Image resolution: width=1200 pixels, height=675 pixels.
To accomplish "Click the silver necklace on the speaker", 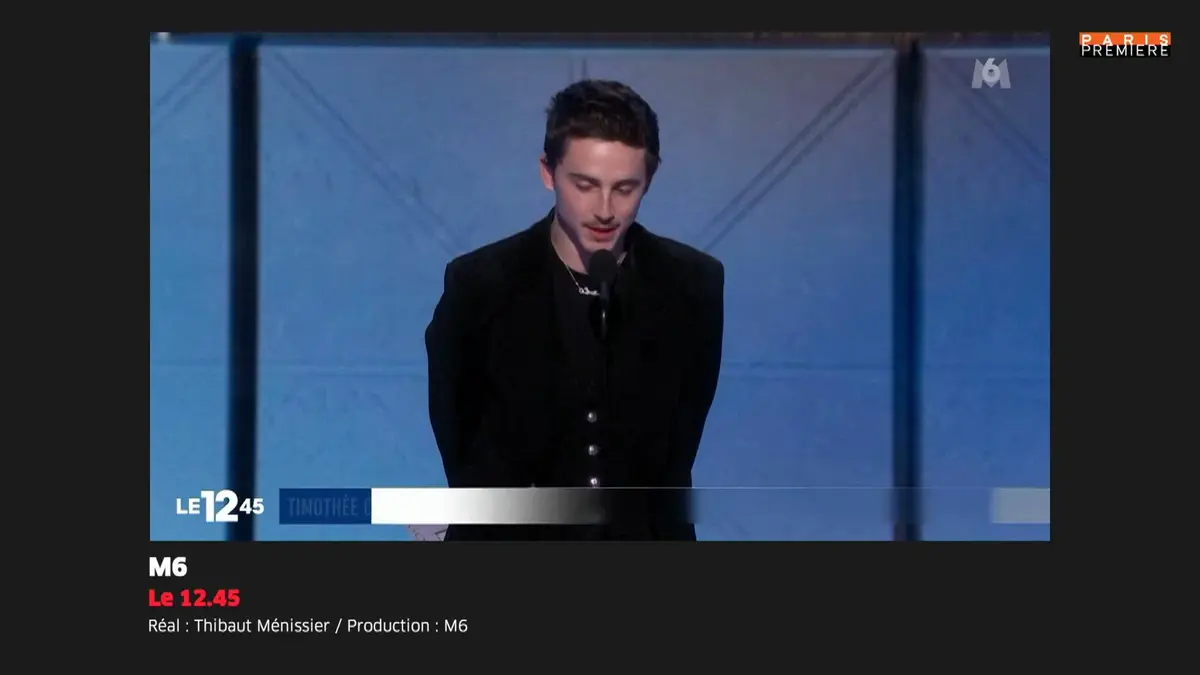I will [579, 283].
